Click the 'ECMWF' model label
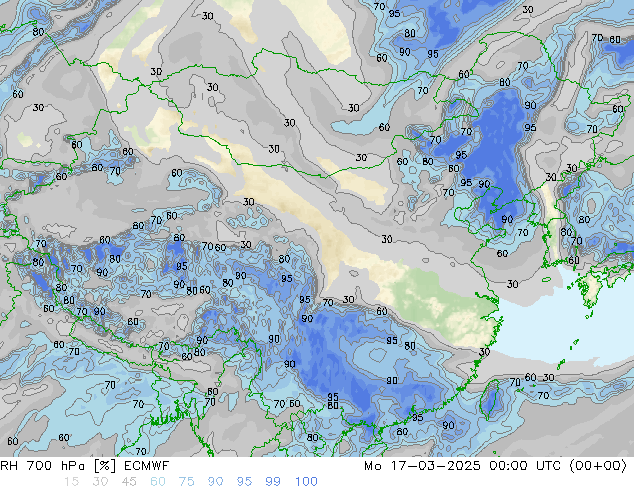 coord(146,466)
